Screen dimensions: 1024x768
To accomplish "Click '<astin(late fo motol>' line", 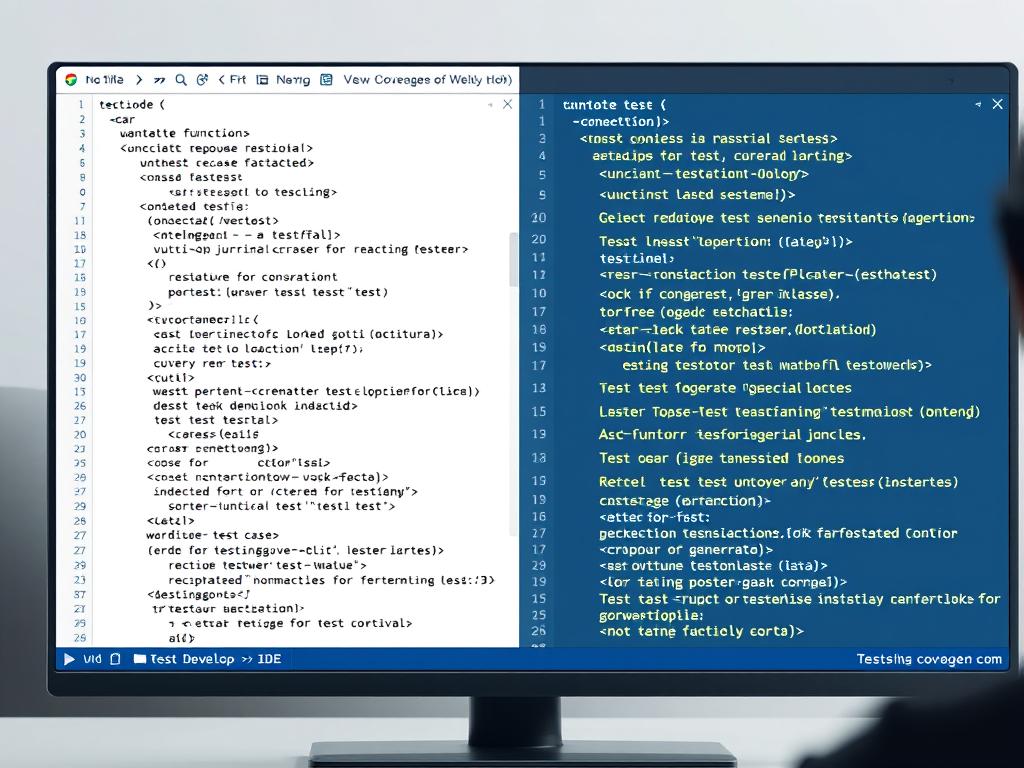I will (x=682, y=347).
